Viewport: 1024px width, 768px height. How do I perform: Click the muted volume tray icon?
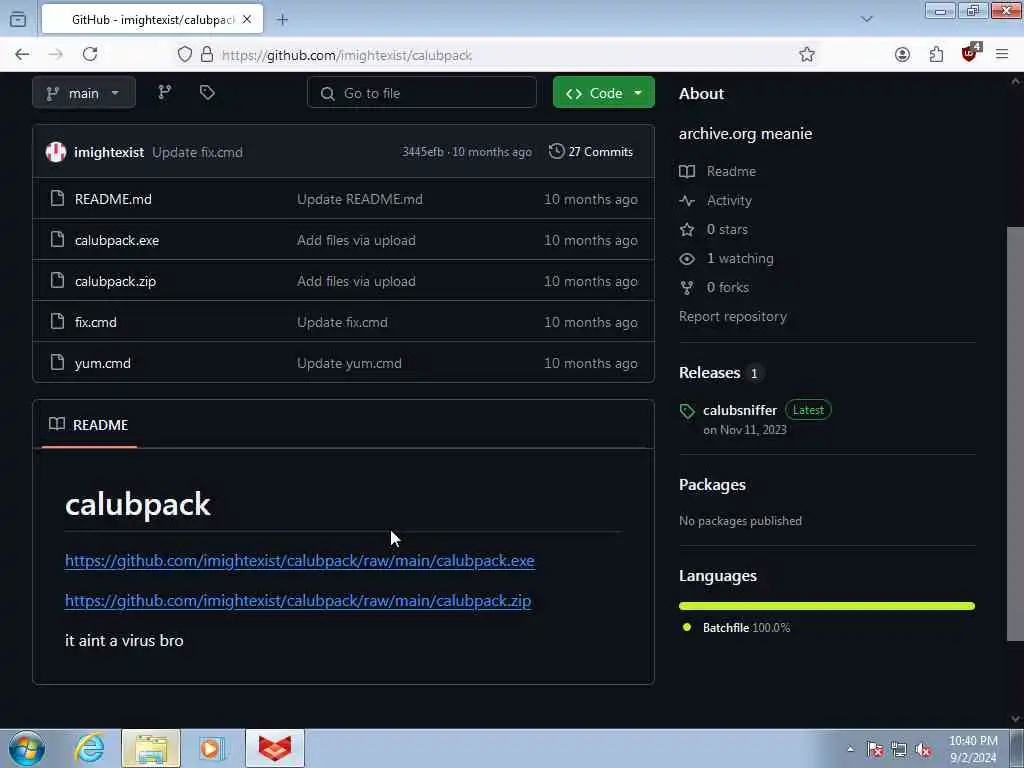(x=923, y=750)
